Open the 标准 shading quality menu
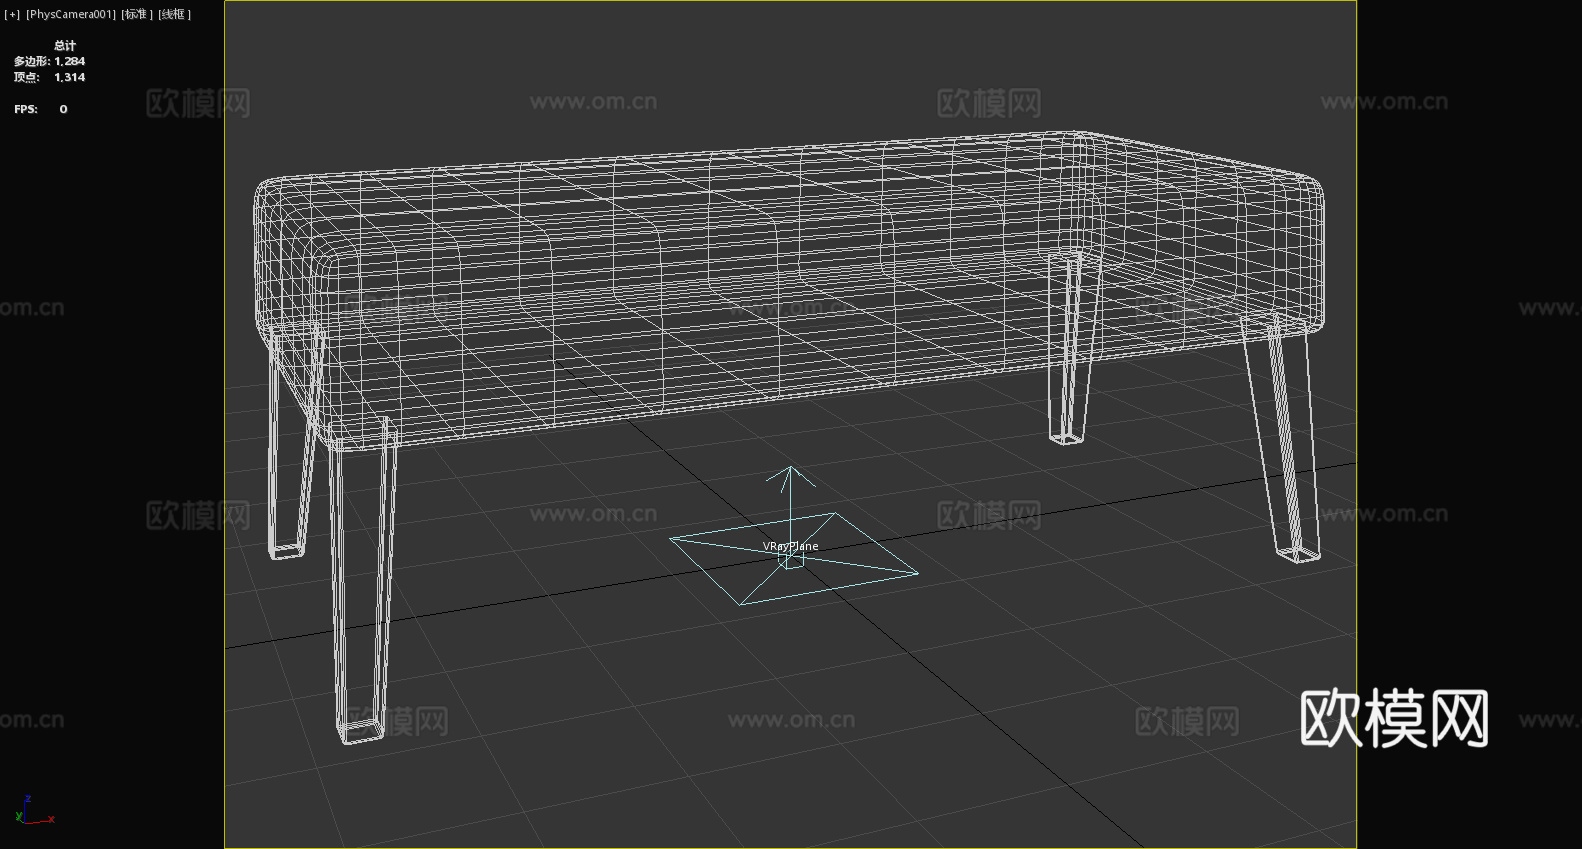 click(x=137, y=14)
